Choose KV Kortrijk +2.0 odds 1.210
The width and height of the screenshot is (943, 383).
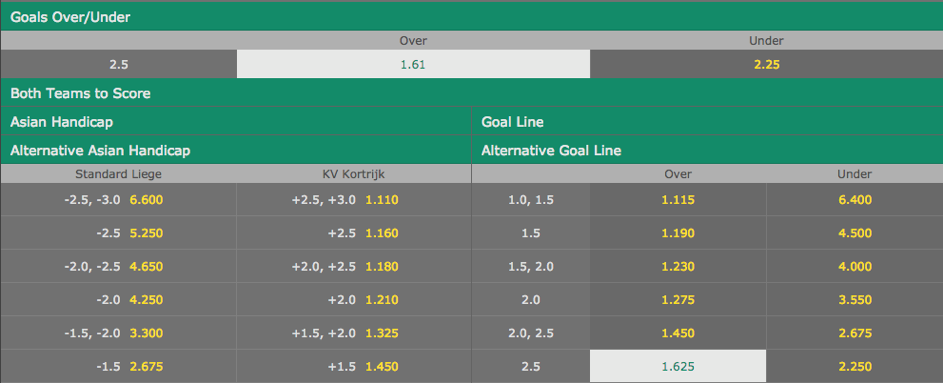(x=354, y=299)
